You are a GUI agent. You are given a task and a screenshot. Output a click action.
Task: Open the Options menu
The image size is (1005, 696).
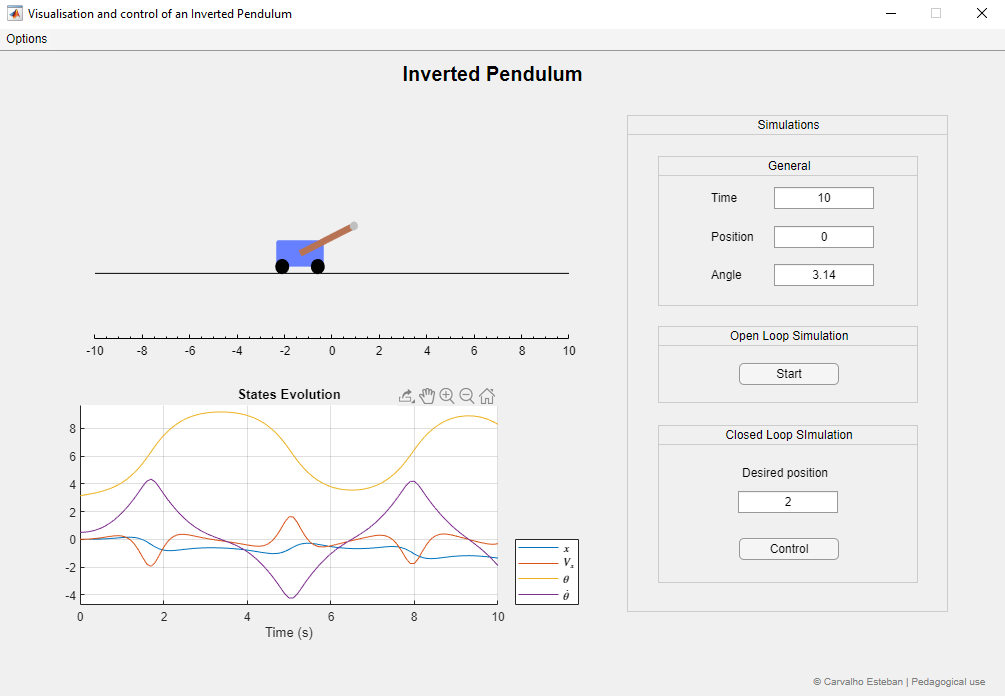pyautogui.click(x=27, y=39)
